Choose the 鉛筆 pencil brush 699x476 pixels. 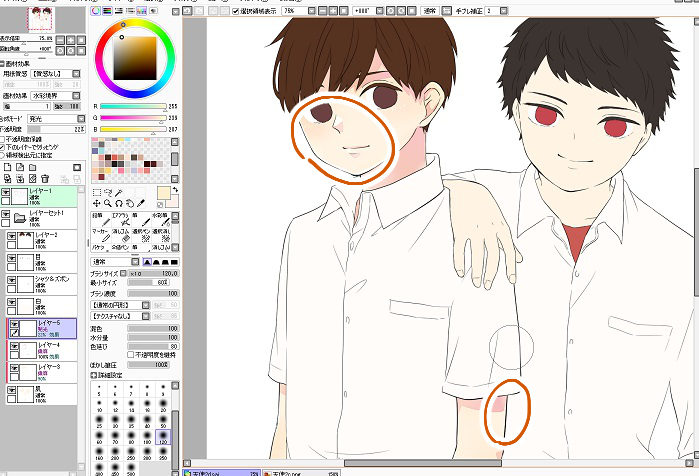point(100,219)
